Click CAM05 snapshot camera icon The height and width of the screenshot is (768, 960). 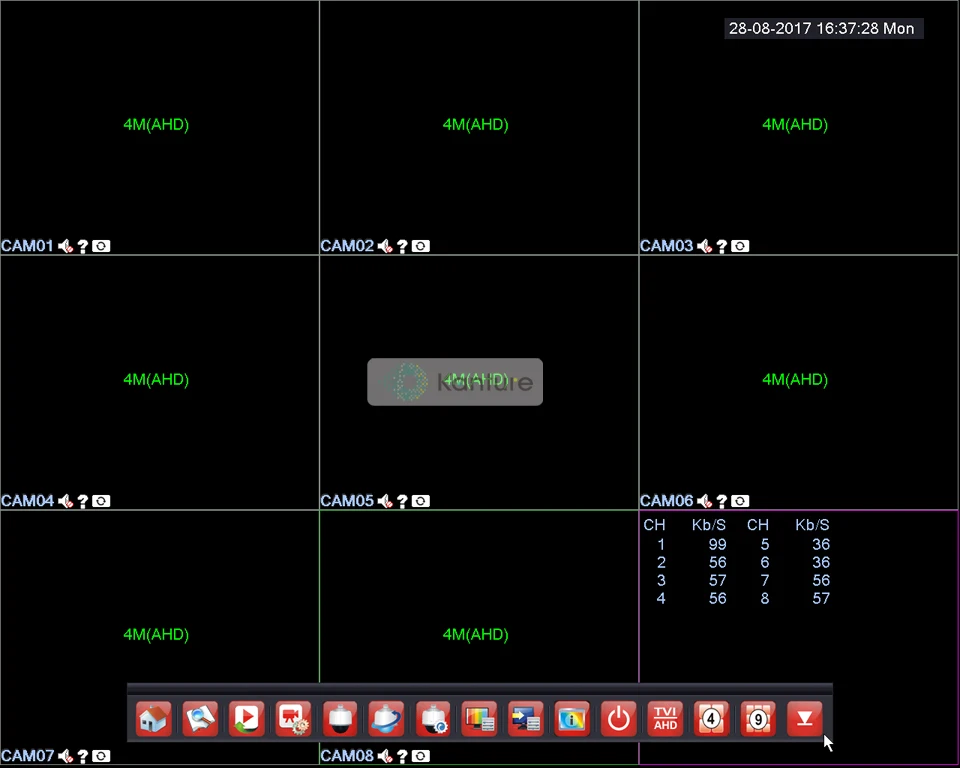tap(421, 501)
